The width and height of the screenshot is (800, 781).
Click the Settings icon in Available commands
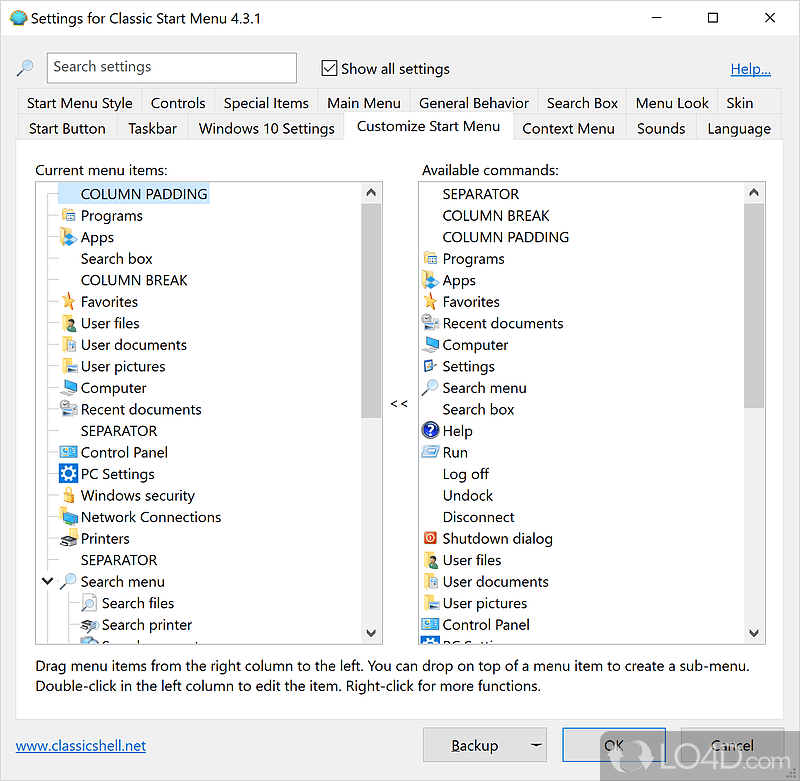[x=430, y=366]
